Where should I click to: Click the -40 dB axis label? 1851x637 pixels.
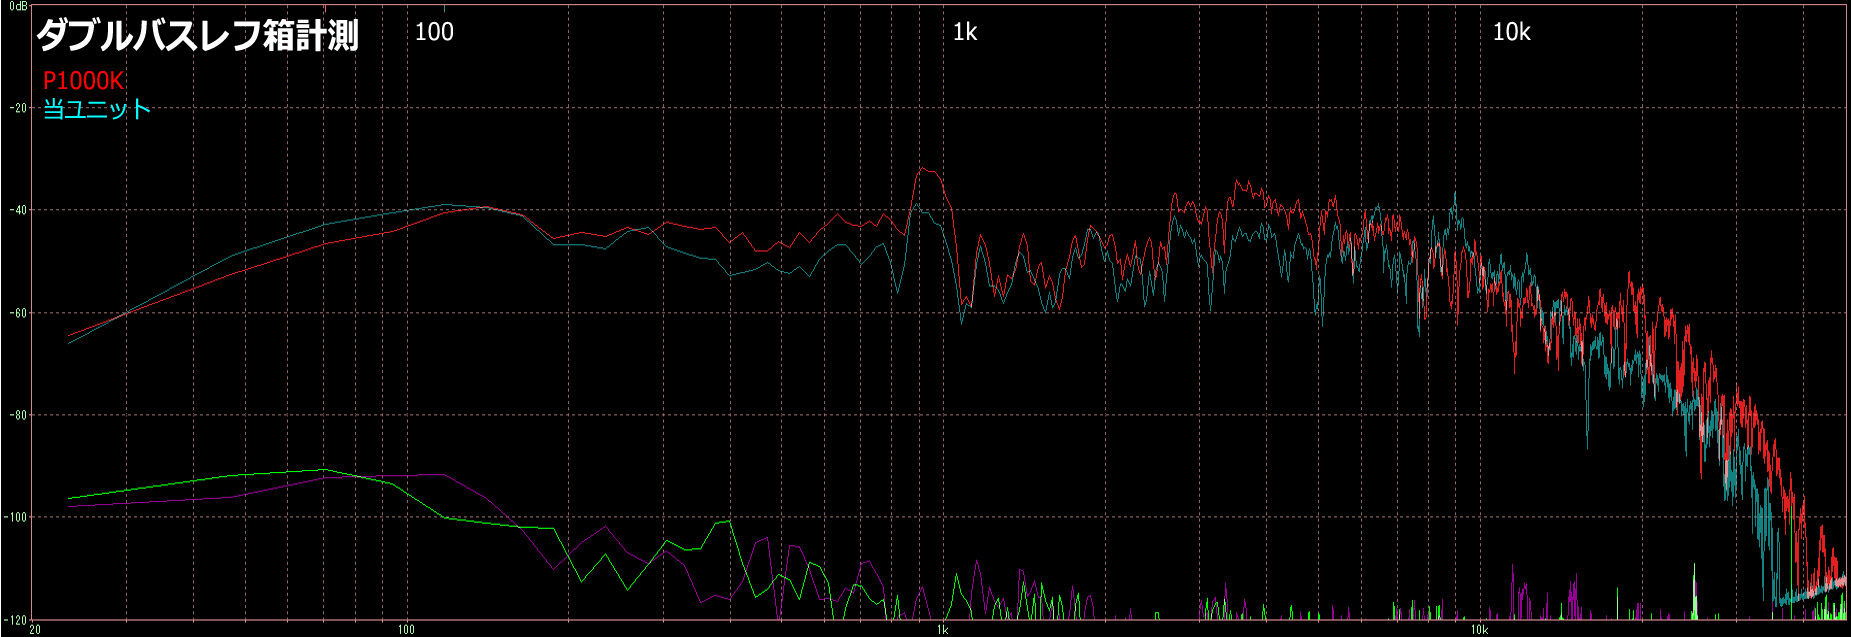[19, 210]
